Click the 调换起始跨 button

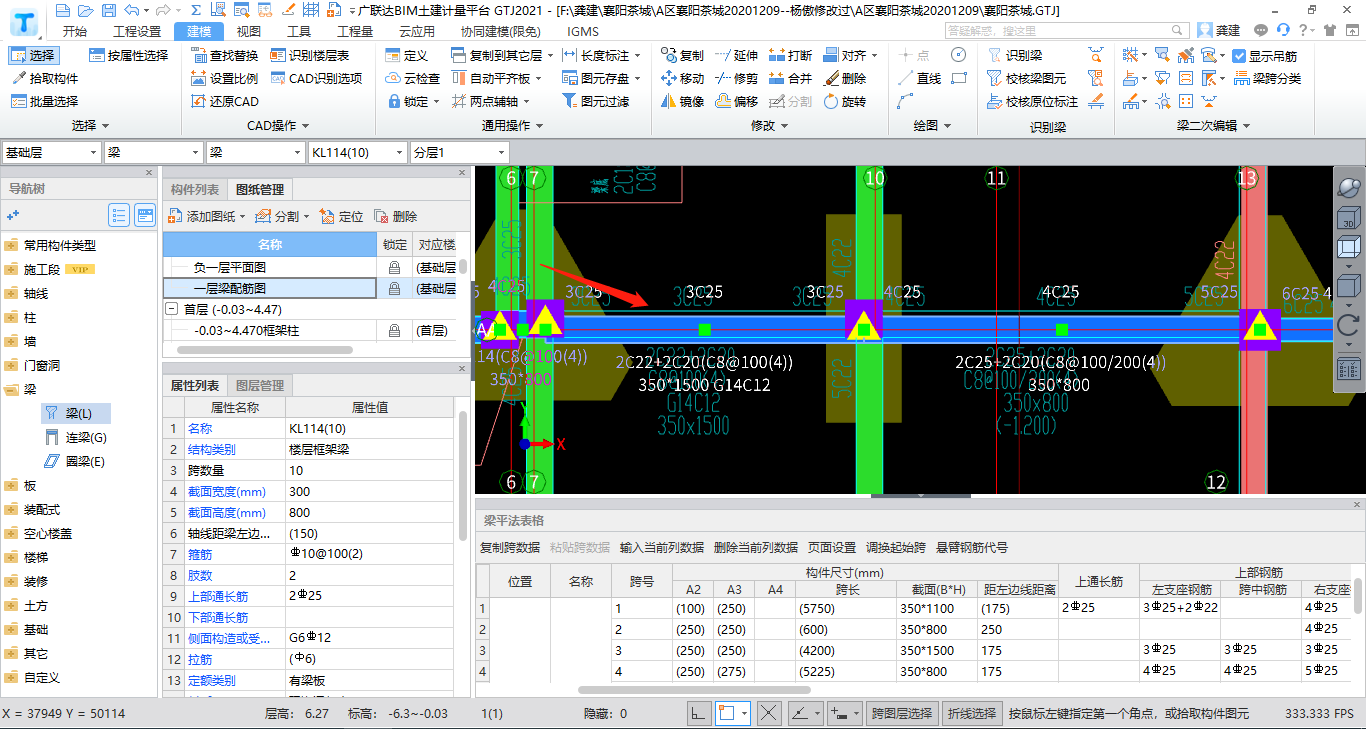[896, 547]
